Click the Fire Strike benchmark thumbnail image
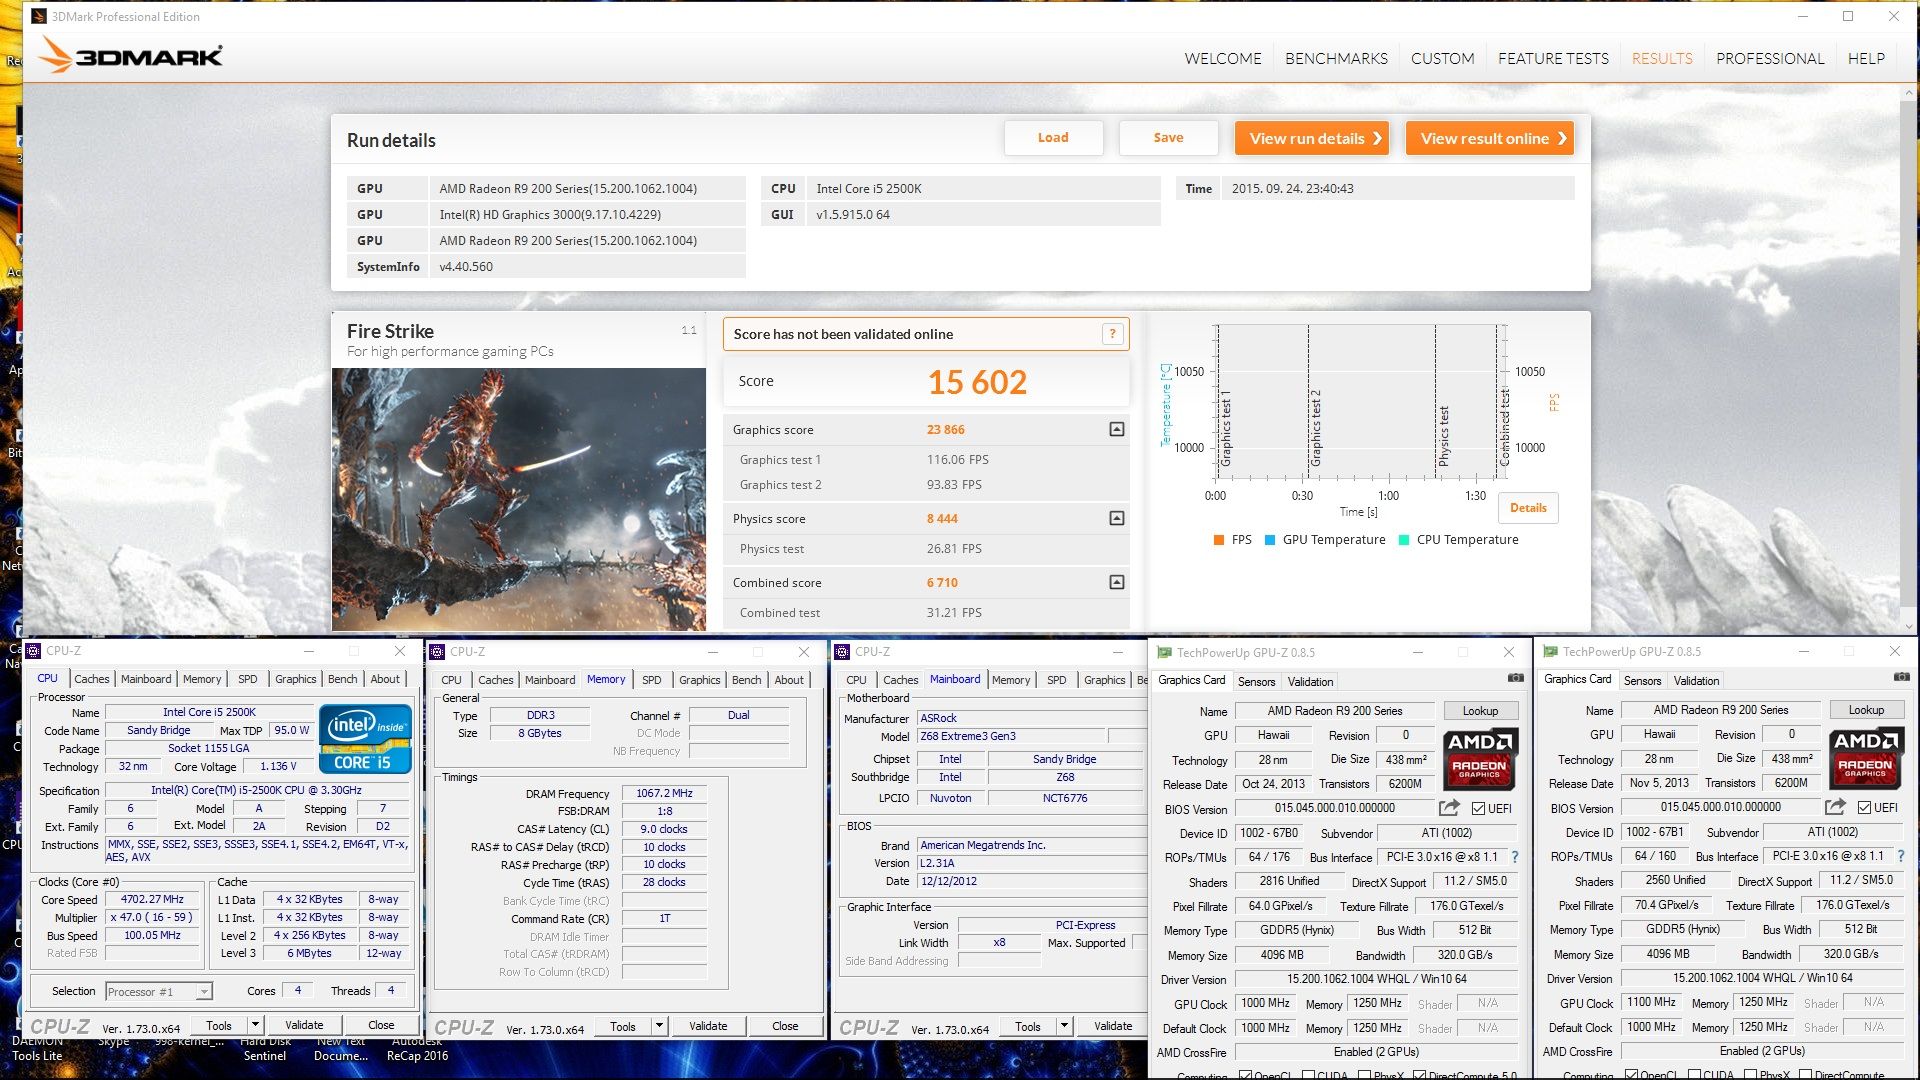This screenshot has width=1920, height=1080. click(x=518, y=499)
